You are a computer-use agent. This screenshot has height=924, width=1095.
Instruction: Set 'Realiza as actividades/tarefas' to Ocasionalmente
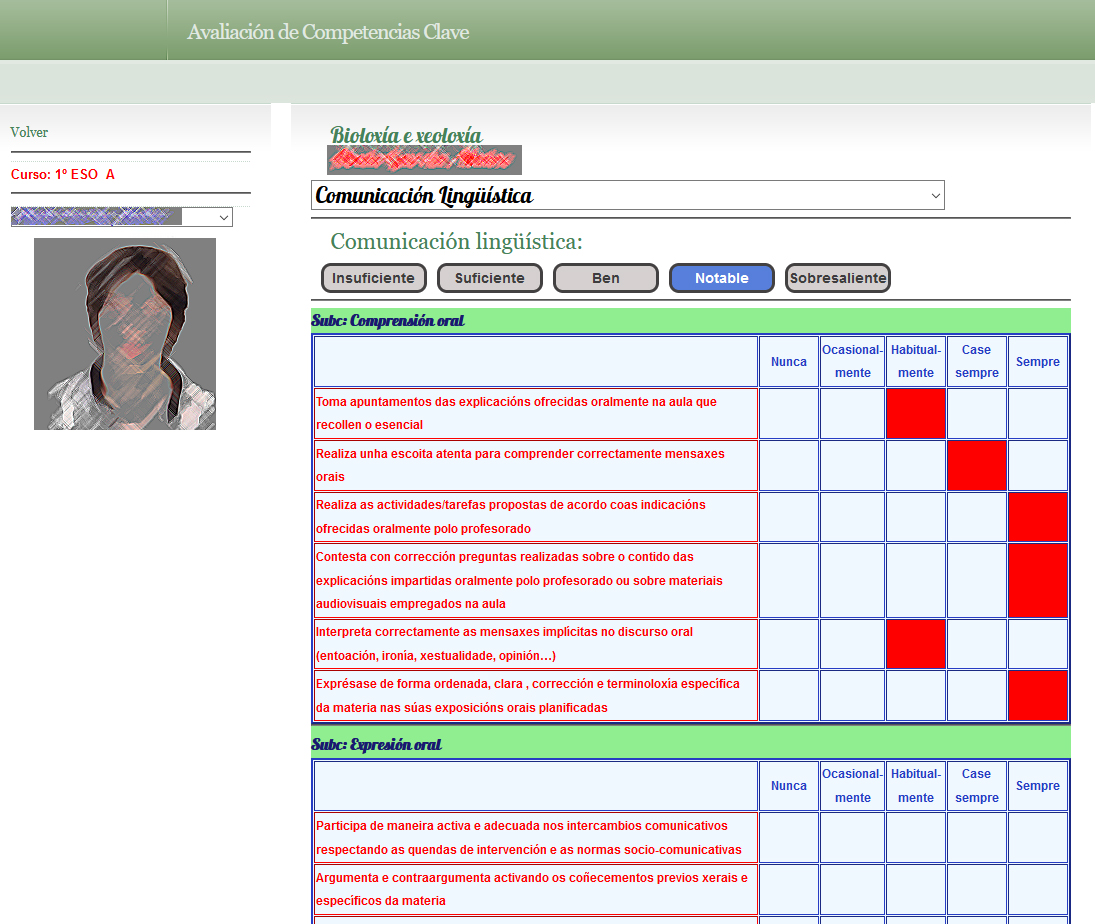pos(852,517)
